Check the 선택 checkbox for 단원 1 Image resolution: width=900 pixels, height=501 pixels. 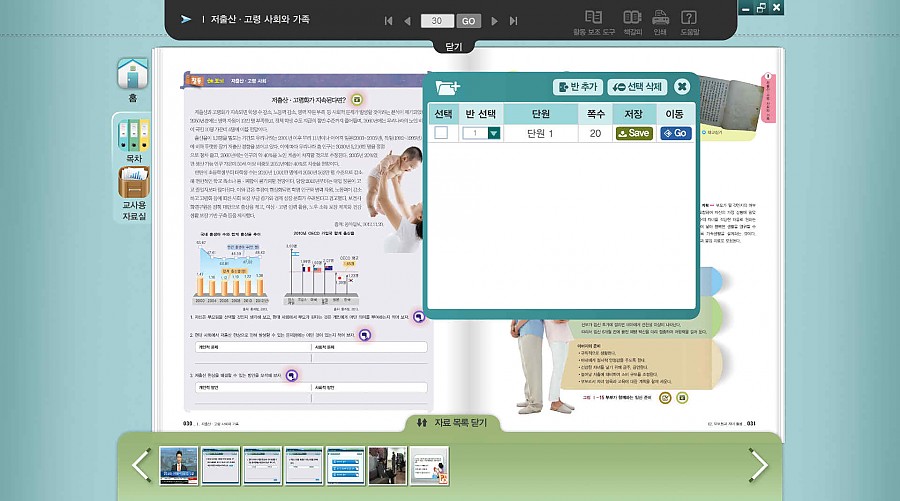pos(441,133)
